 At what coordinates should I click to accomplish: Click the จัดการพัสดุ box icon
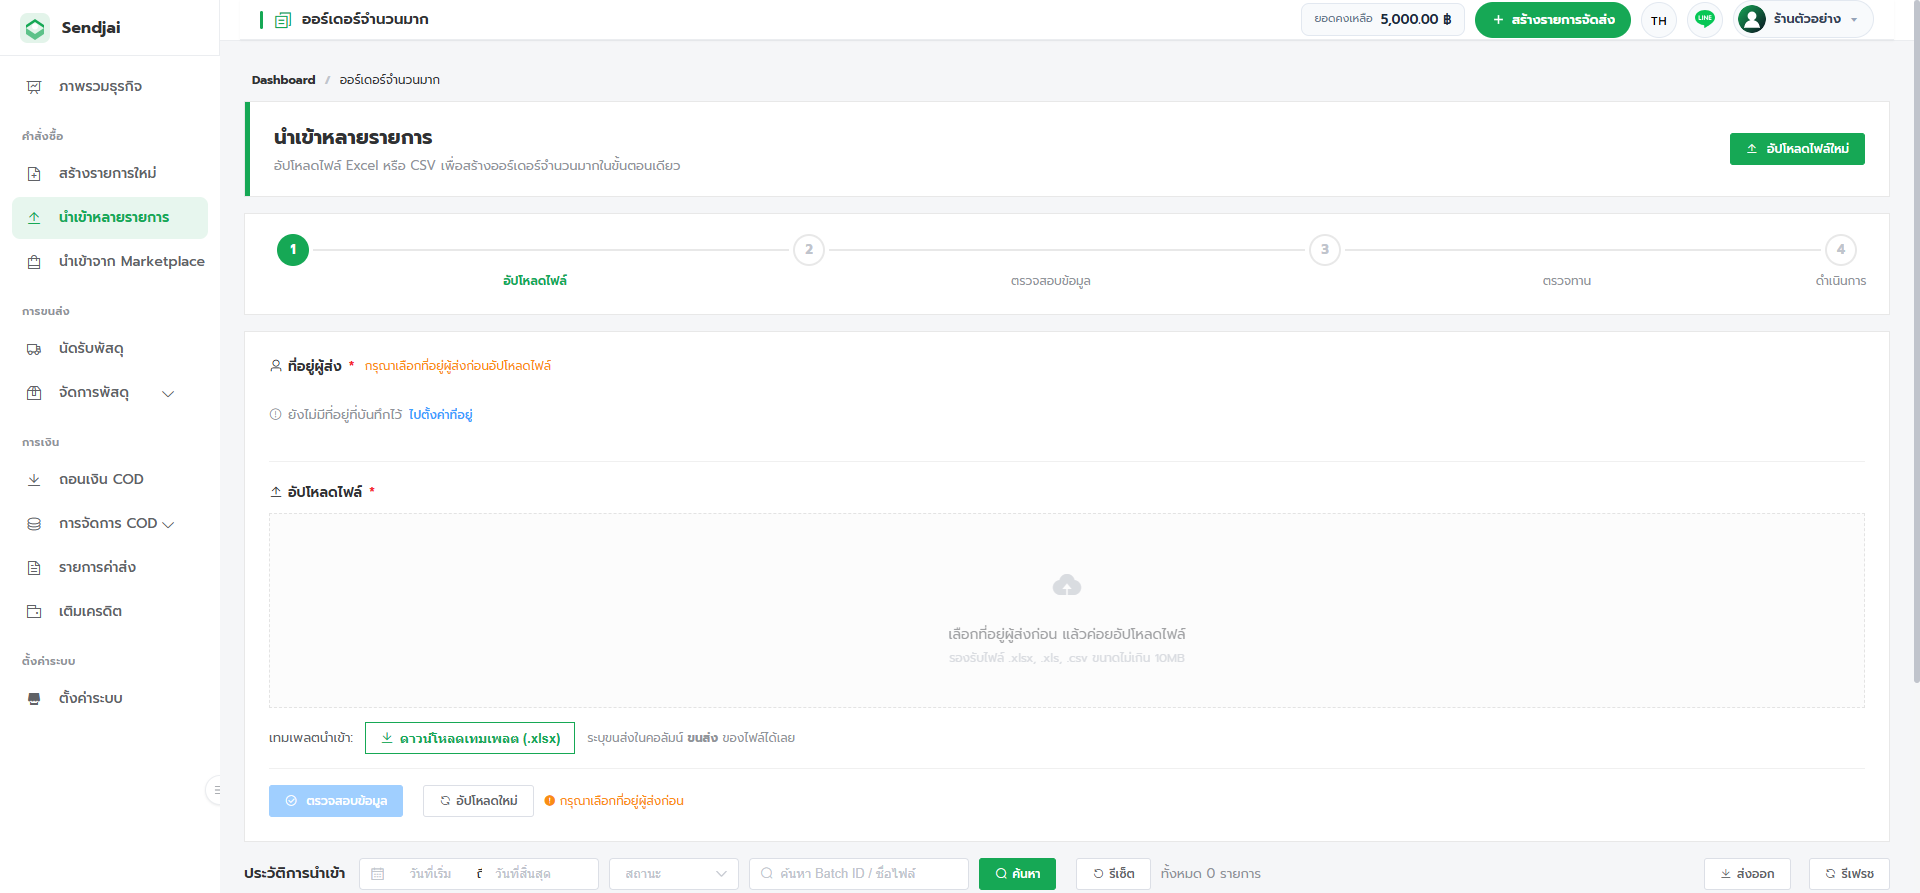[34, 393]
